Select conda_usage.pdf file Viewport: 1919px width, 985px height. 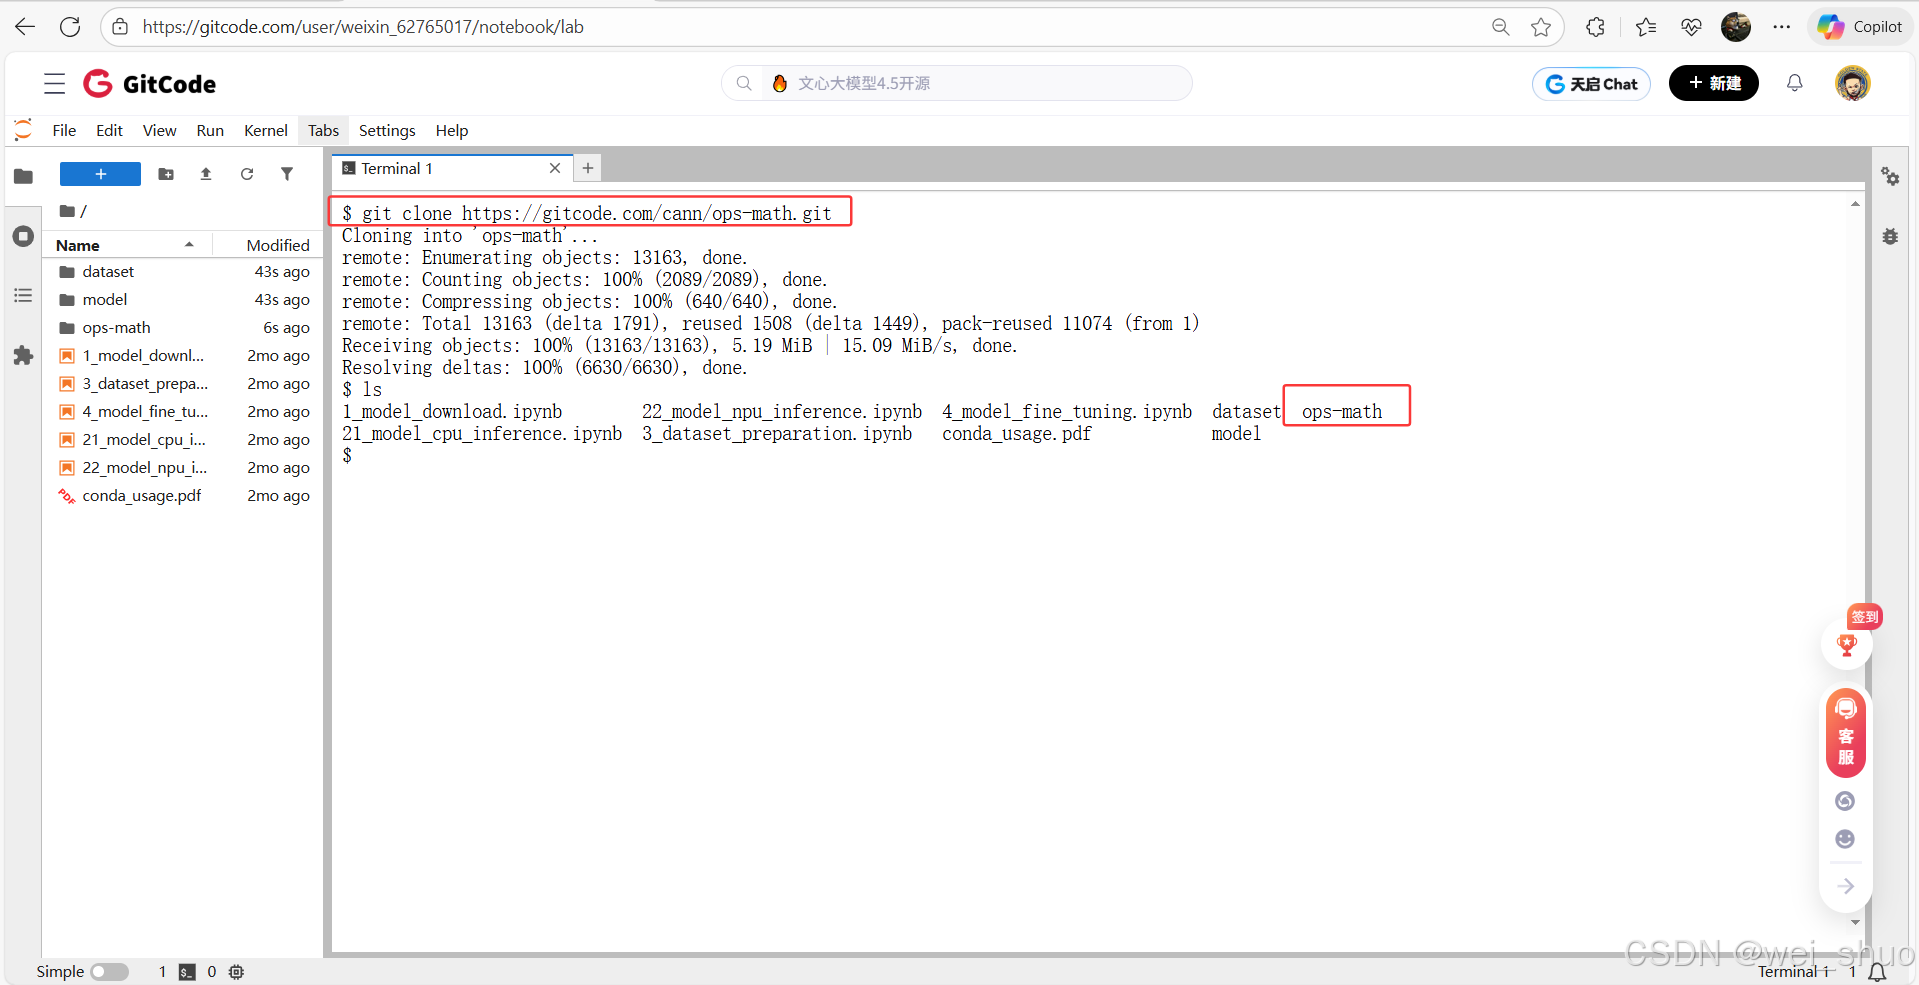coord(184,496)
